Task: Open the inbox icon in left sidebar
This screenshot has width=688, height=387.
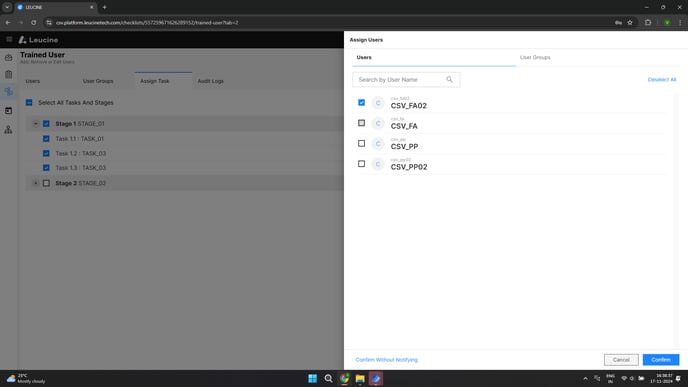Action: coord(8,57)
